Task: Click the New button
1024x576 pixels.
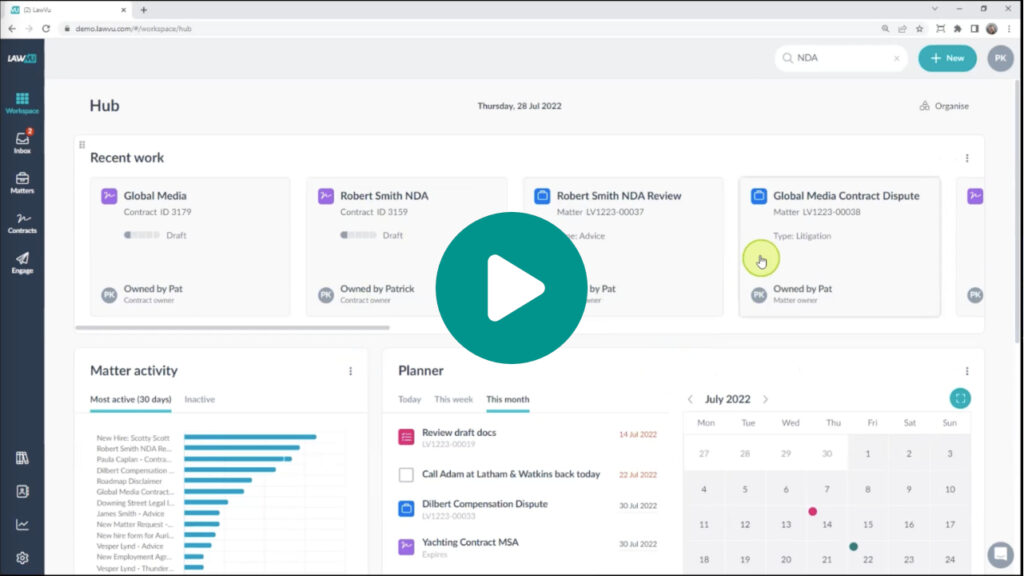Action: pos(947,58)
